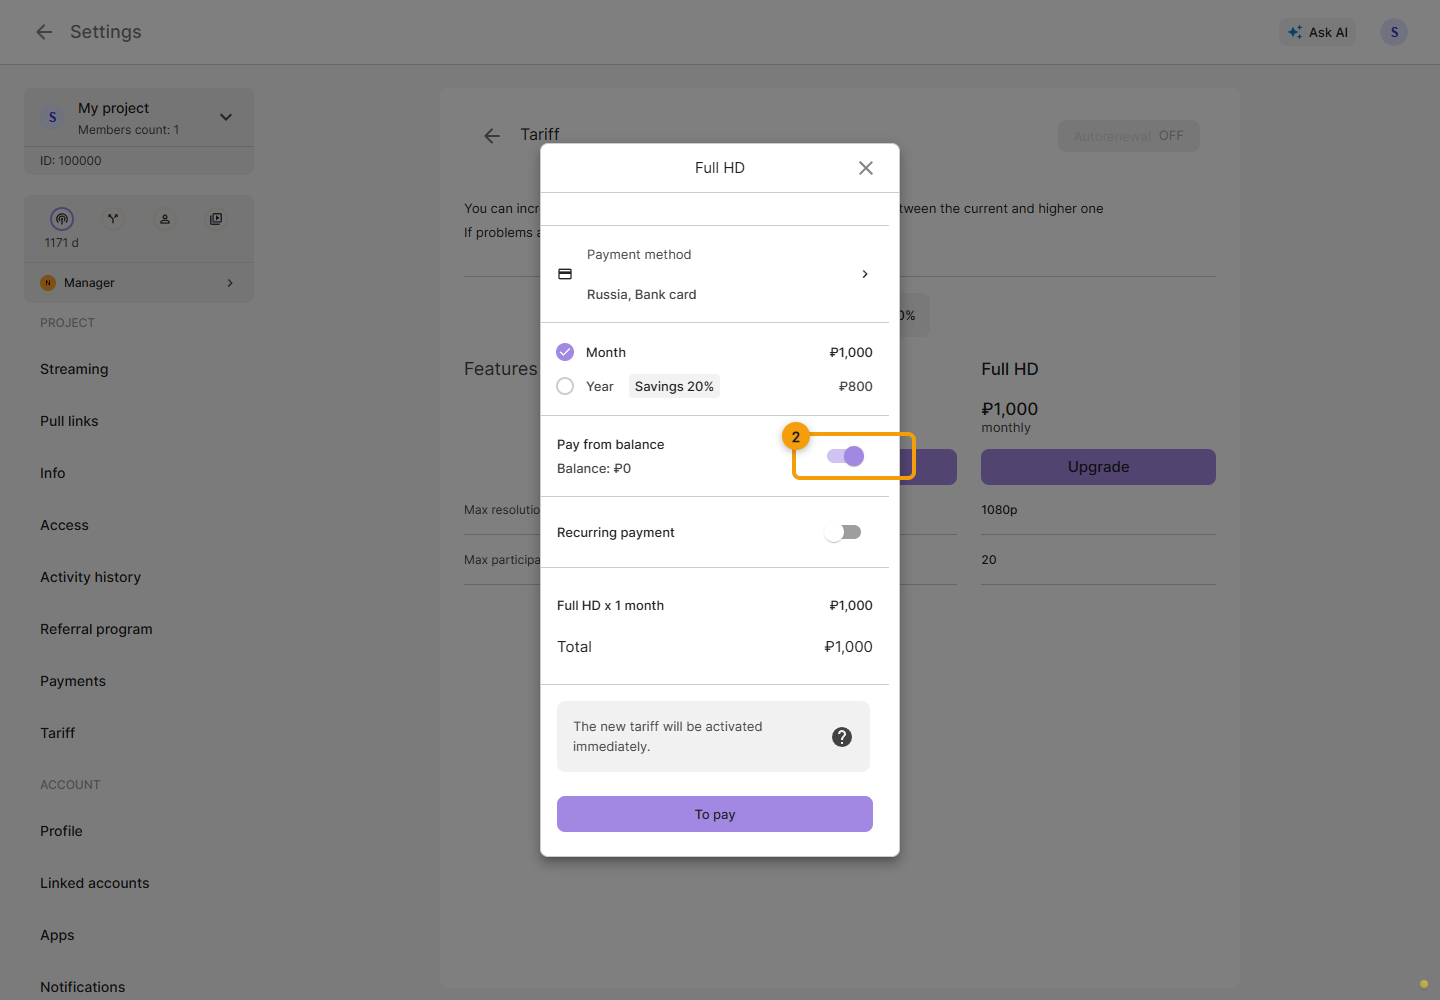Open Profile in the sidebar
Viewport: 1440px width, 1000px height.
click(61, 831)
